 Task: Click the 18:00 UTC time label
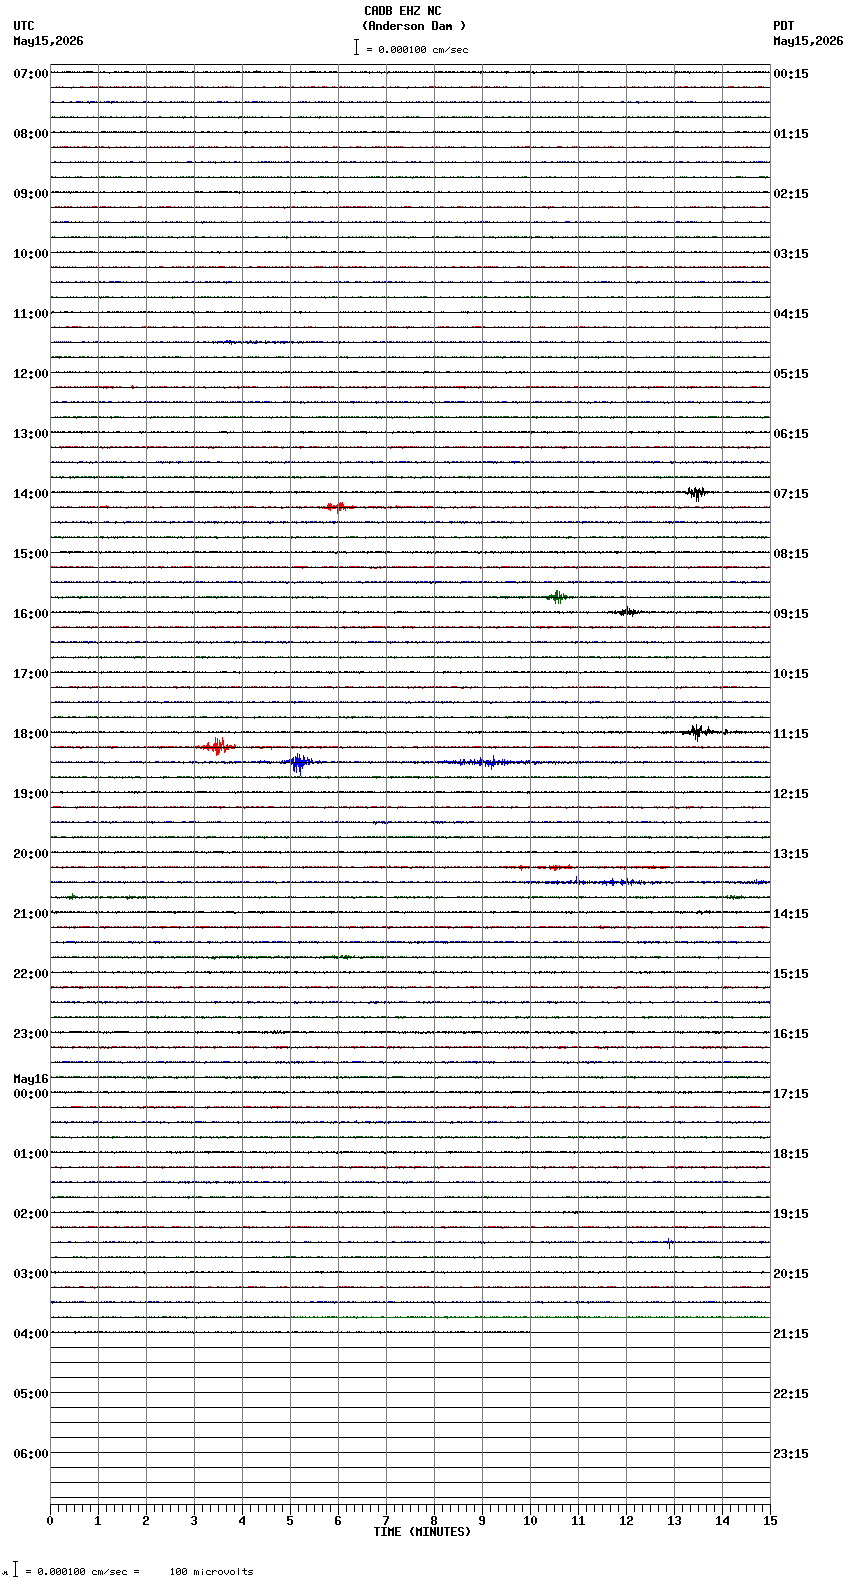point(31,734)
